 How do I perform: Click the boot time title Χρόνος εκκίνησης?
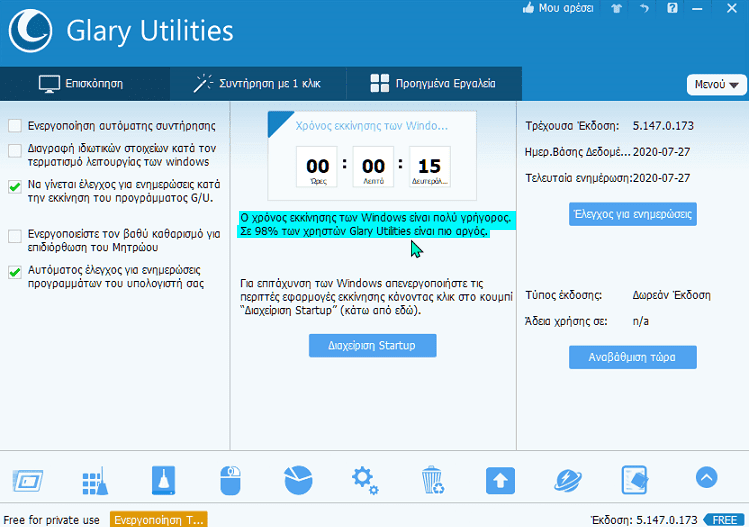click(372, 126)
